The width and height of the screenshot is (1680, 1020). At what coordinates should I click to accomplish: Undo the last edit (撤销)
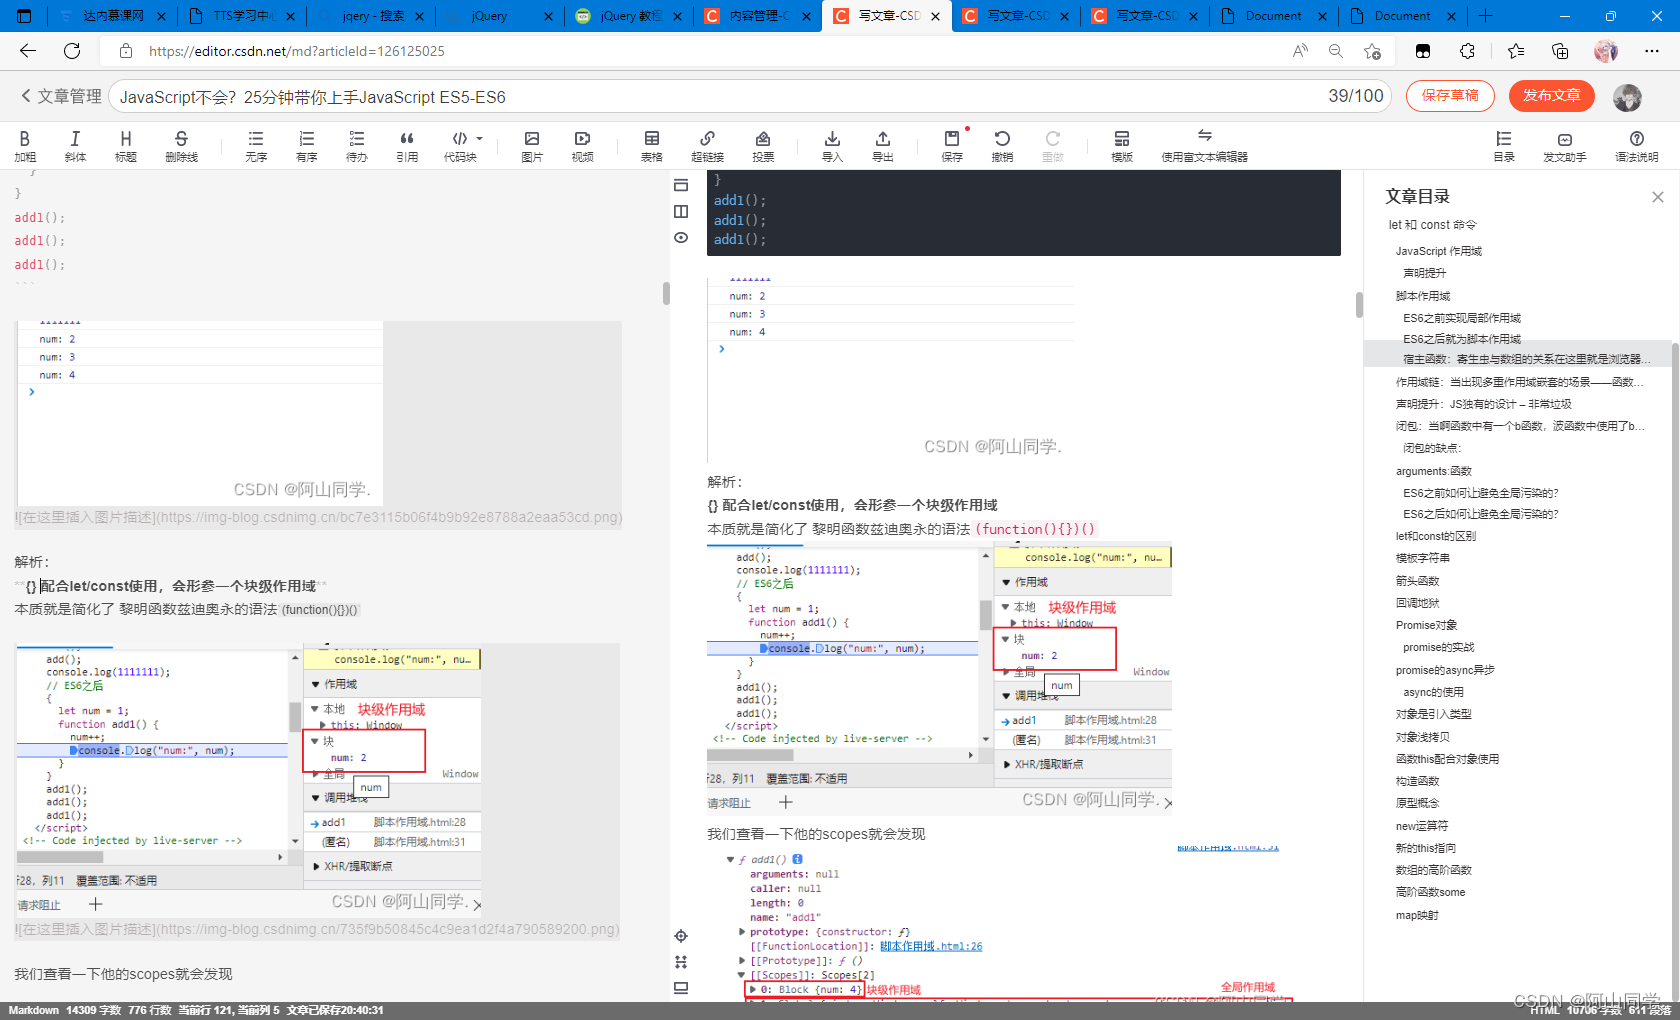click(1002, 146)
